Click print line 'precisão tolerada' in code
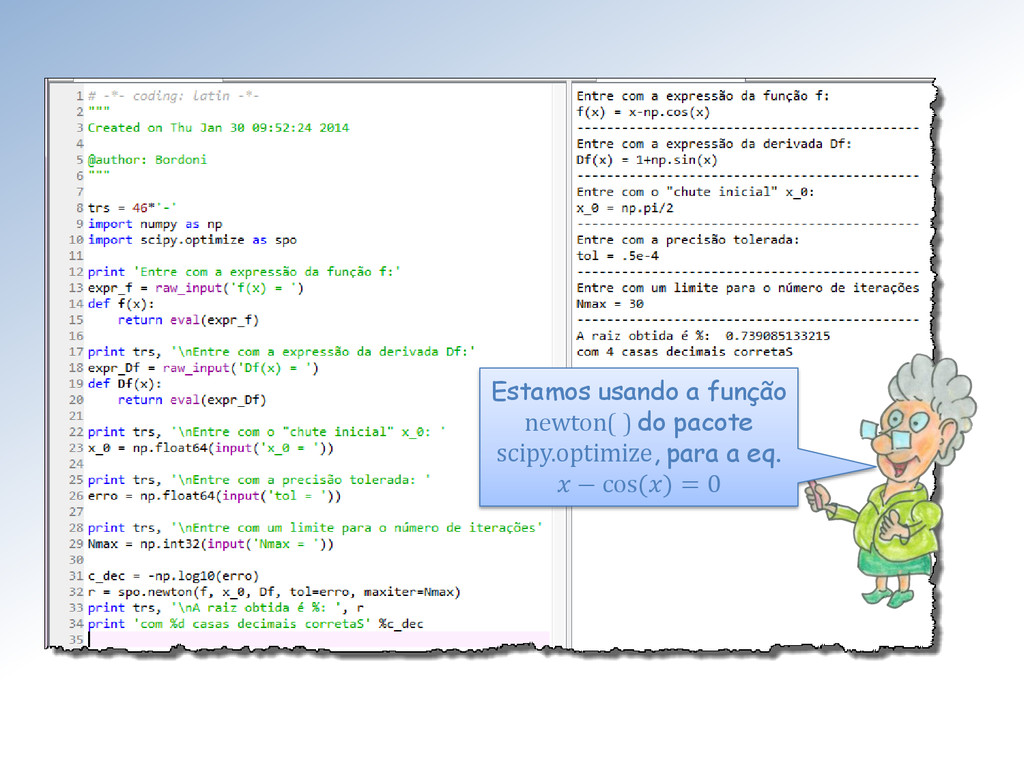The image size is (1024, 768). [259, 480]
